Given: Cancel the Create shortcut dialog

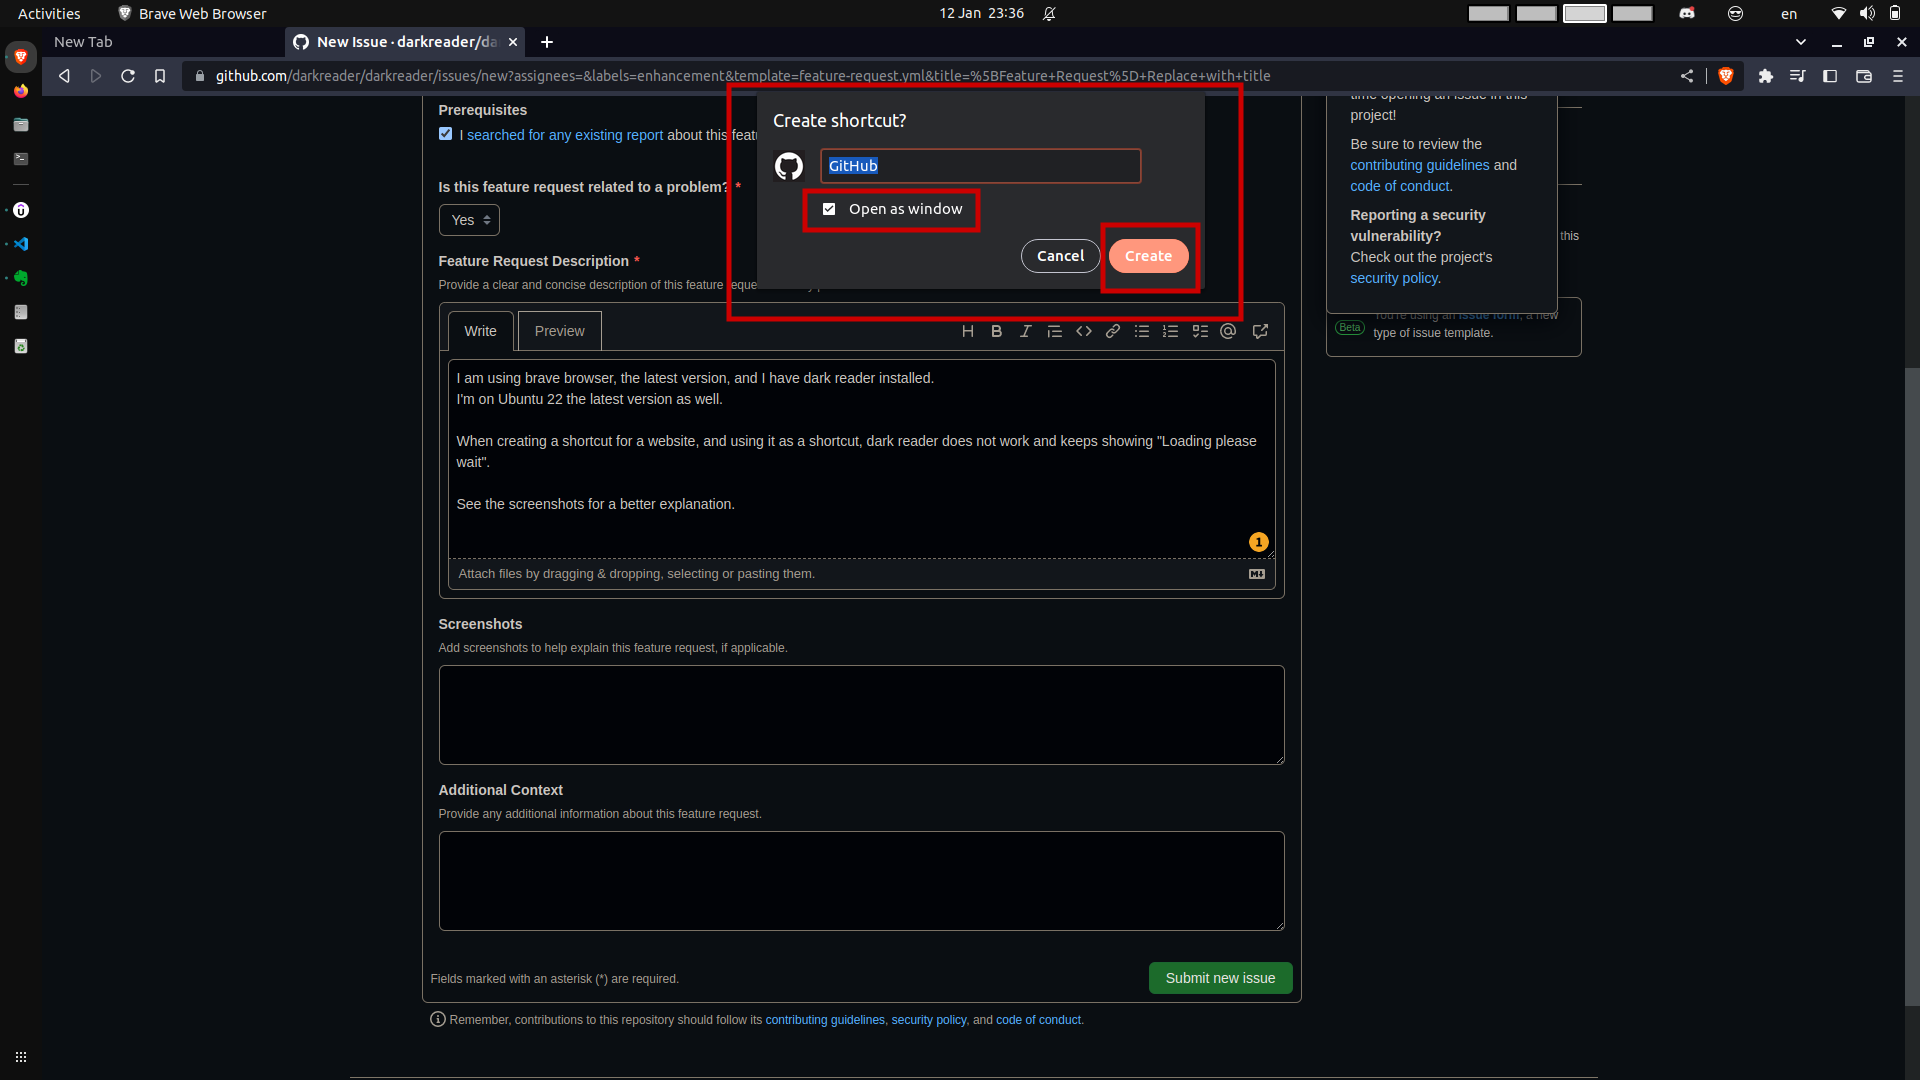Looking at the screenshot, I should 1060,256.
